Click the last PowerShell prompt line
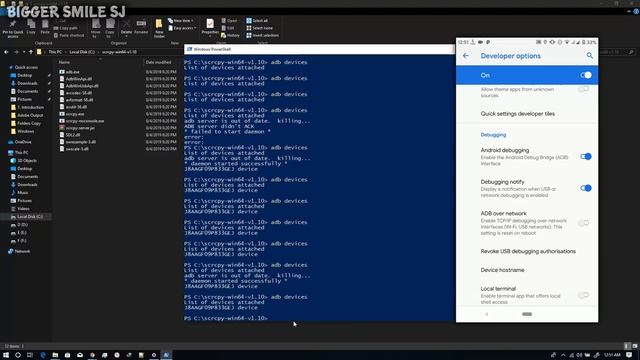The image size is (640, 360). coord(227,318)
